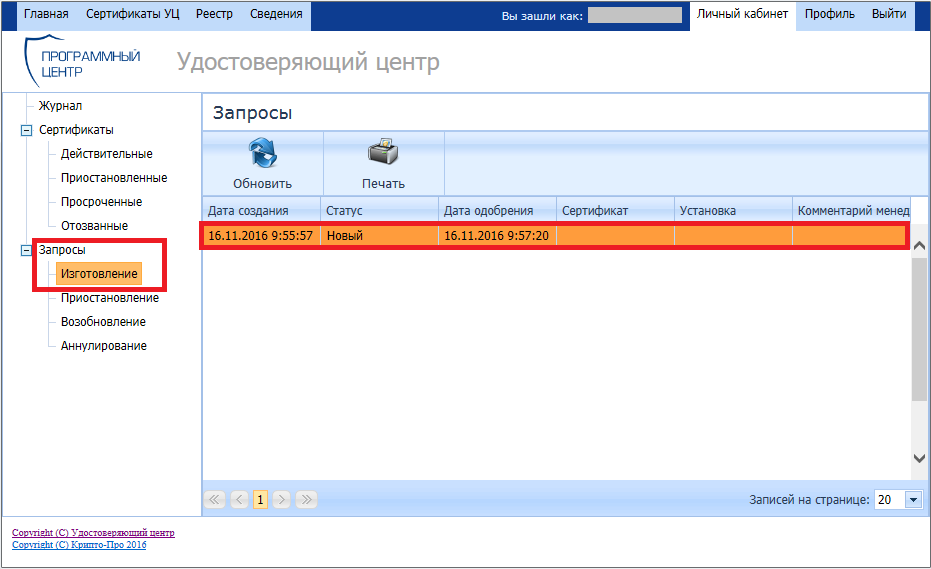Screen dimensions: 931x569
Task: Go to last page in pager
Action: click(306, 499)
